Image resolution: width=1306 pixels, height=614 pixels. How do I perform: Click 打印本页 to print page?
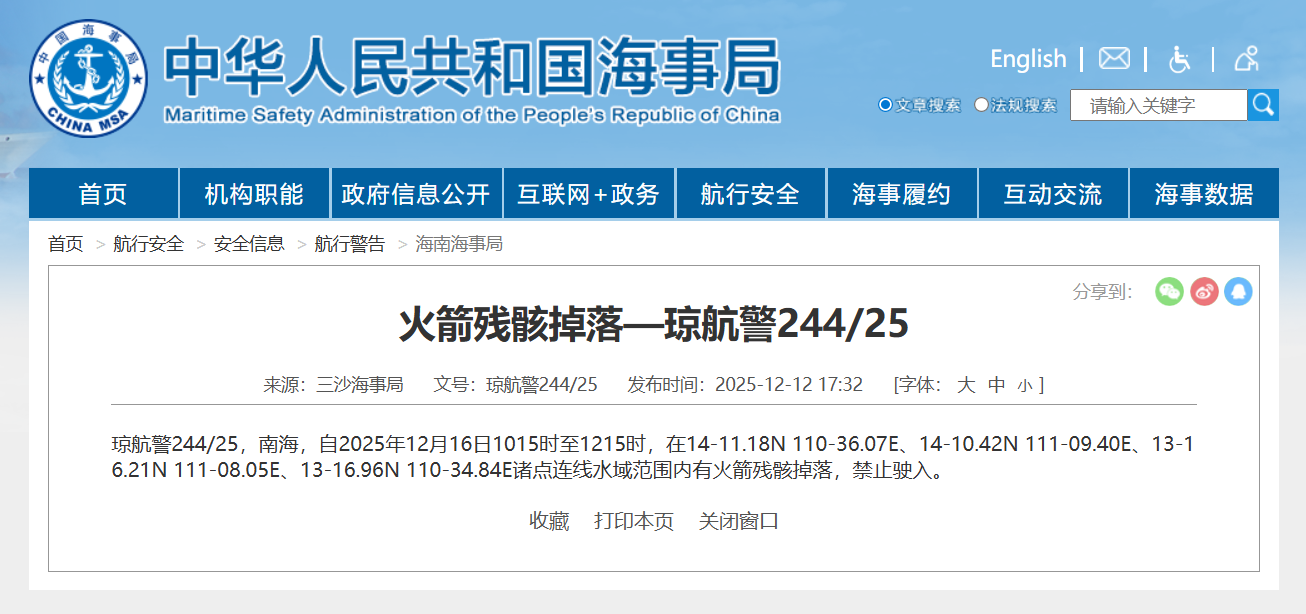(634, 521)
